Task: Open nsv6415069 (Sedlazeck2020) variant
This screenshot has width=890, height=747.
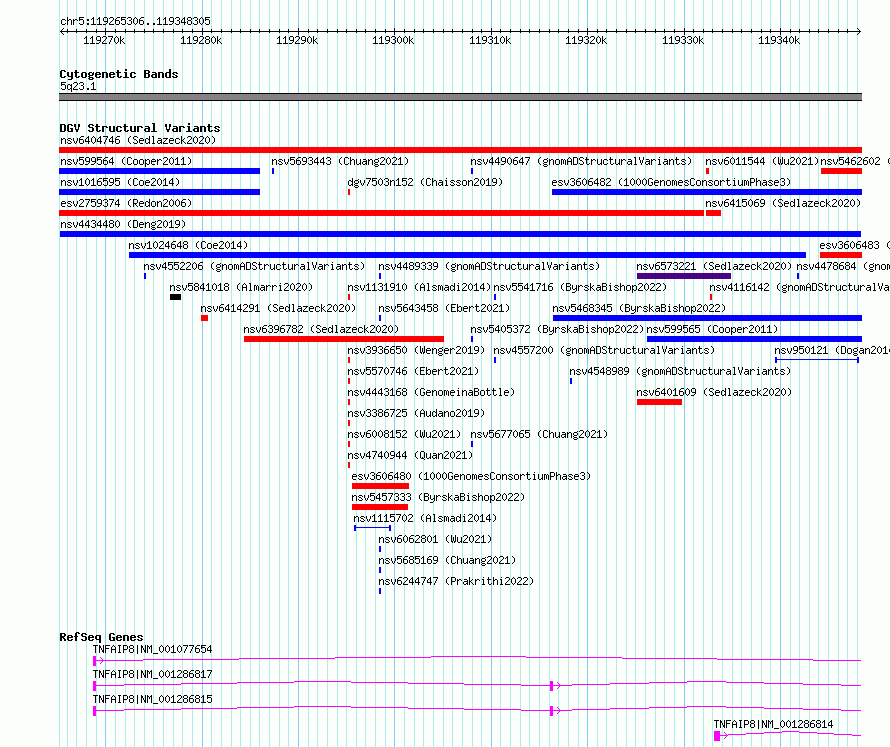Action: coord(783,203)
